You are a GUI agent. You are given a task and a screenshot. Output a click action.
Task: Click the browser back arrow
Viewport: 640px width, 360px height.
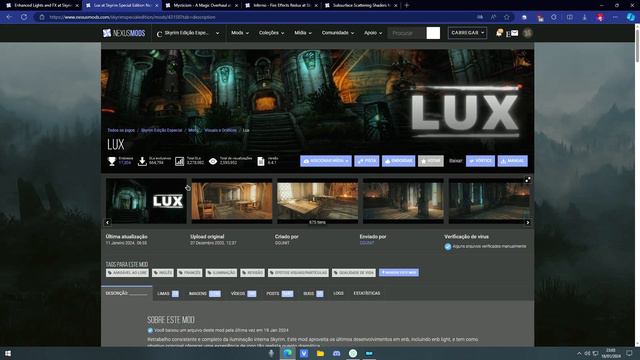pos(9,17)
